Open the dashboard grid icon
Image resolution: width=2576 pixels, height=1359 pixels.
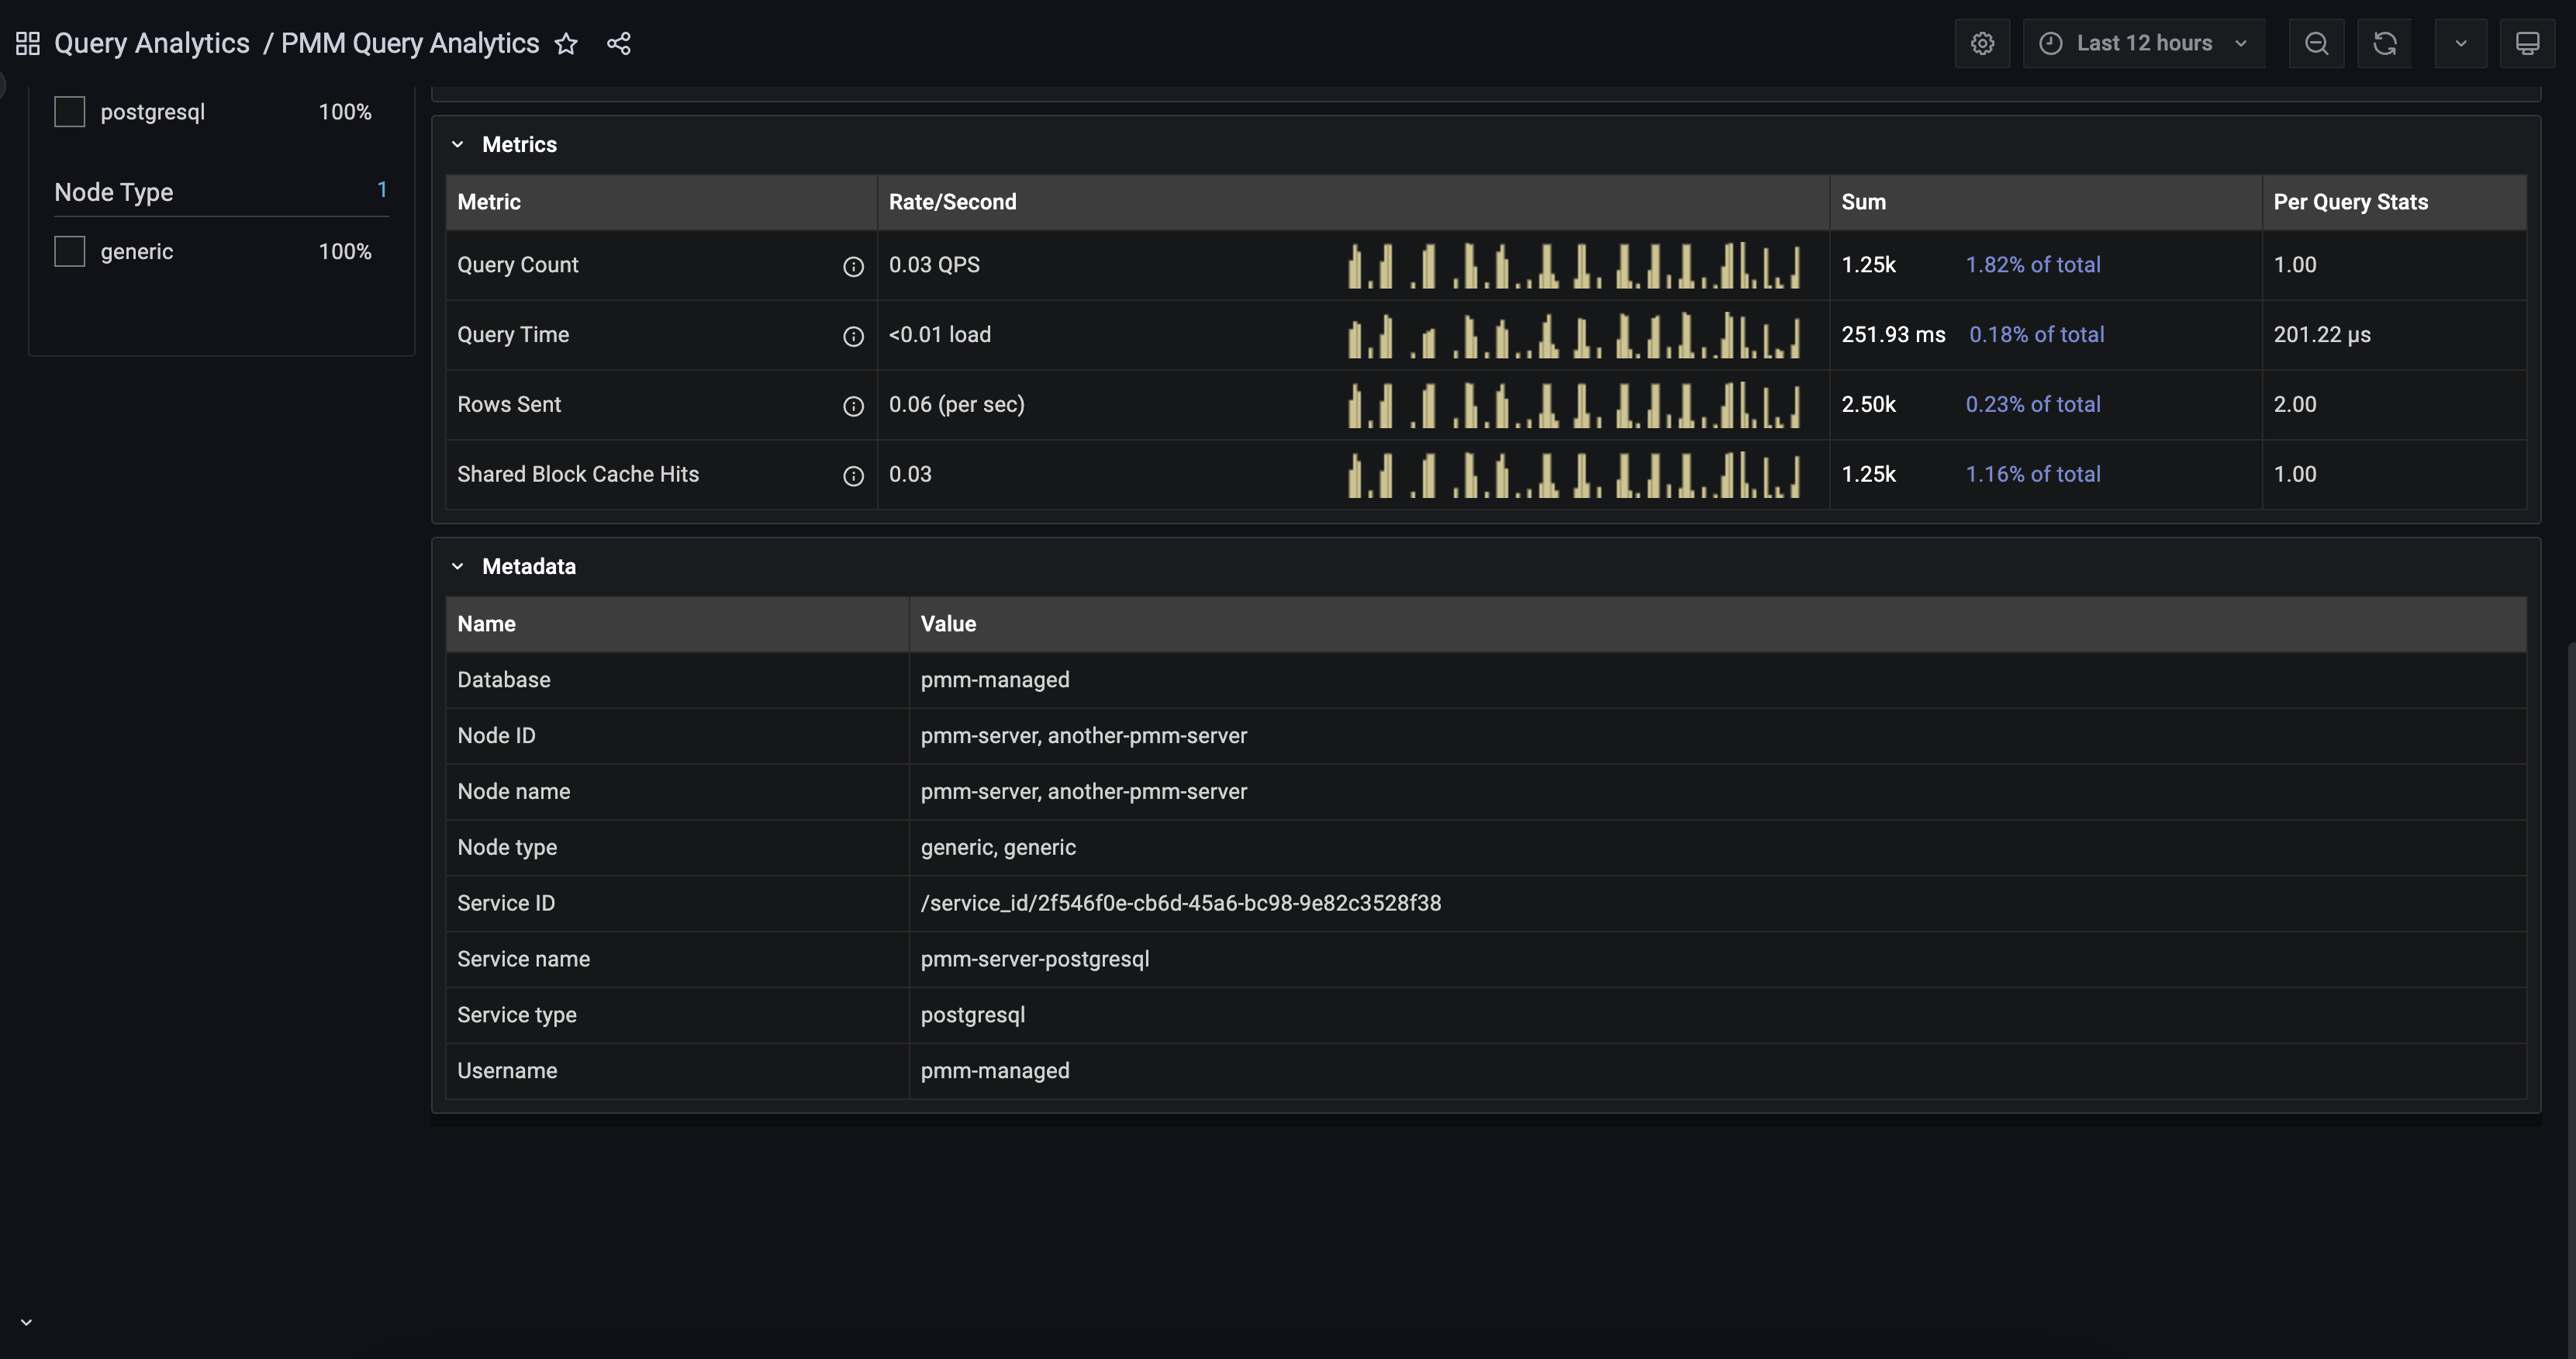click(28, 44)
